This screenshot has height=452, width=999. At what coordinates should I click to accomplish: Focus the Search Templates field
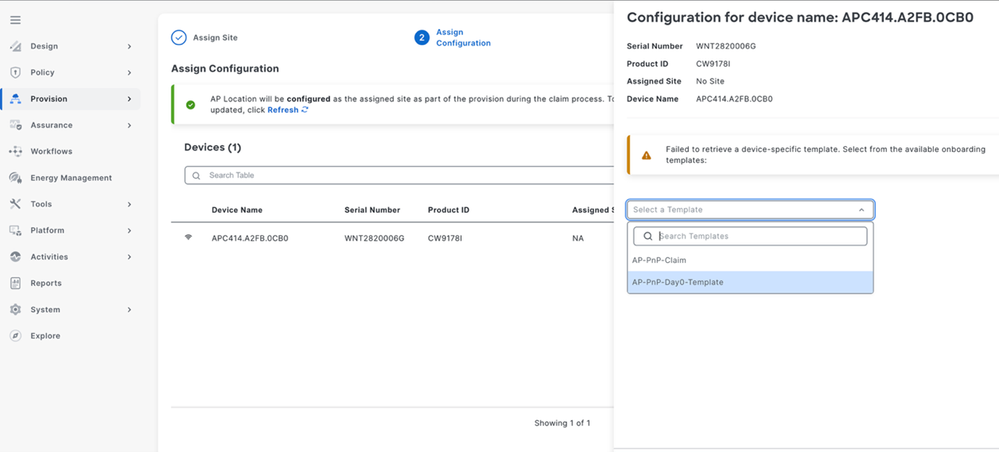(x=750, y=236)
